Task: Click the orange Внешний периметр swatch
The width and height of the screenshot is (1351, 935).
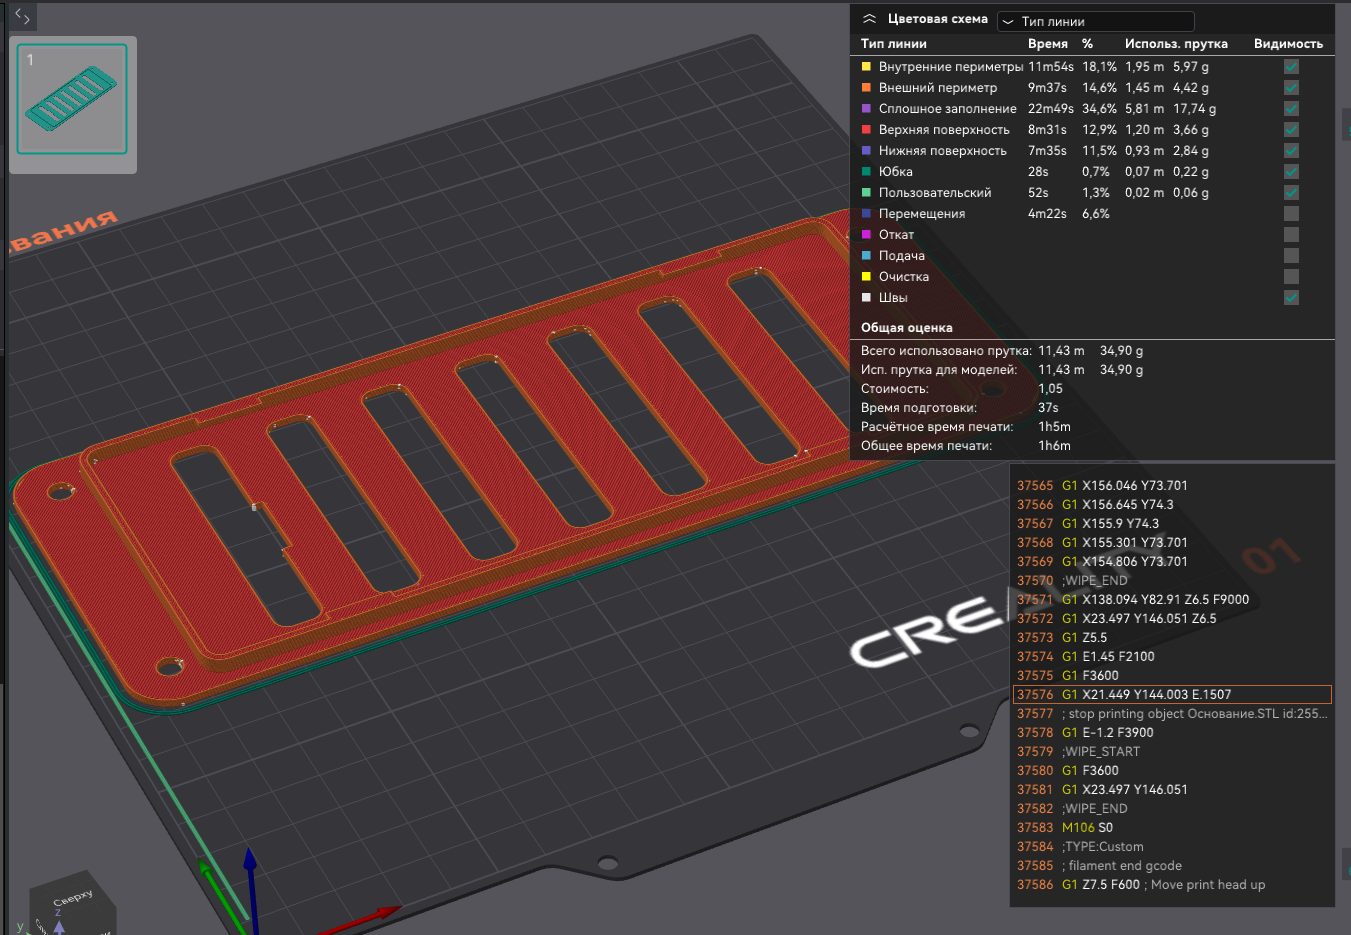Action: tap(866, 88)
